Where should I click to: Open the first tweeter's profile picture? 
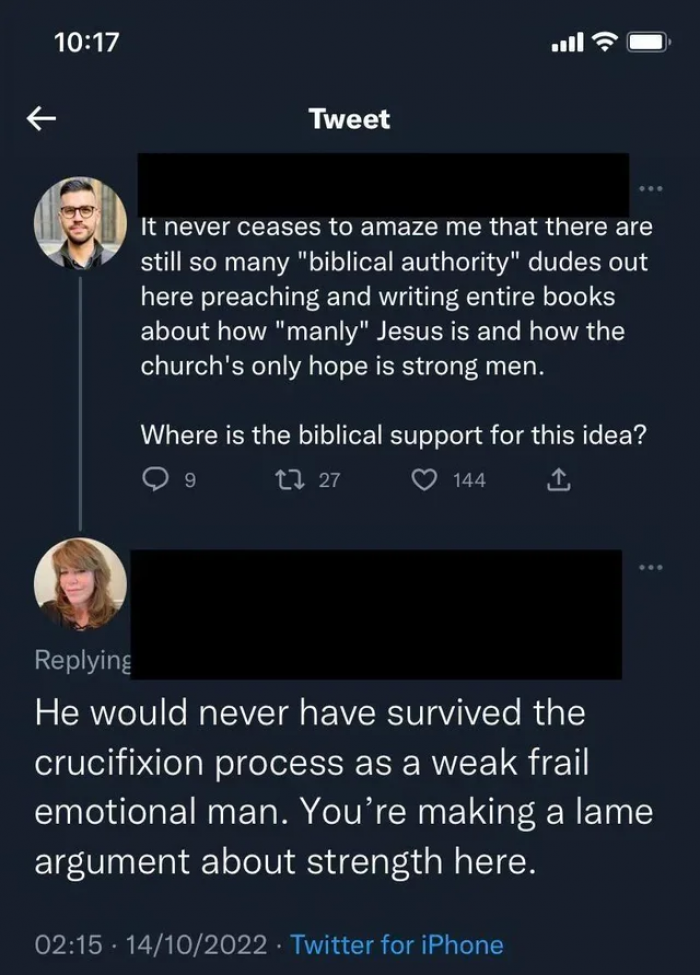tap(78, 227)
